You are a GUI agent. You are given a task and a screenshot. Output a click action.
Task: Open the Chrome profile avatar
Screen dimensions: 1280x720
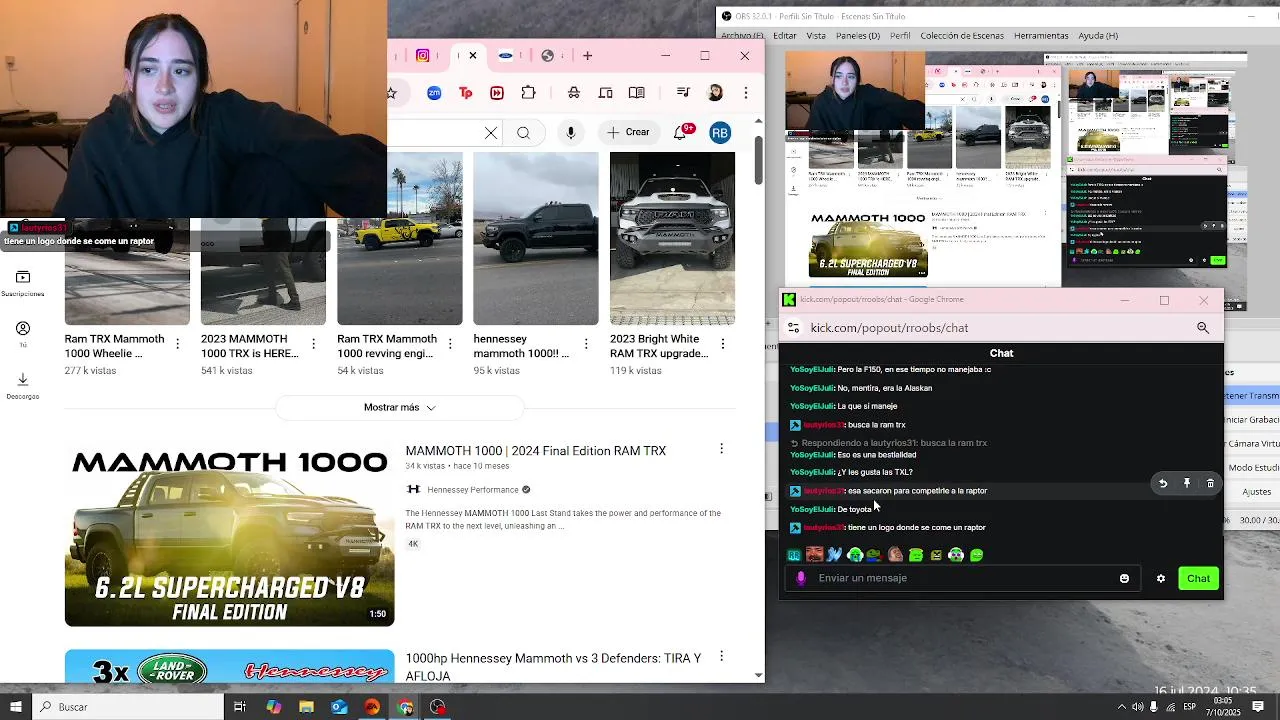715,93
